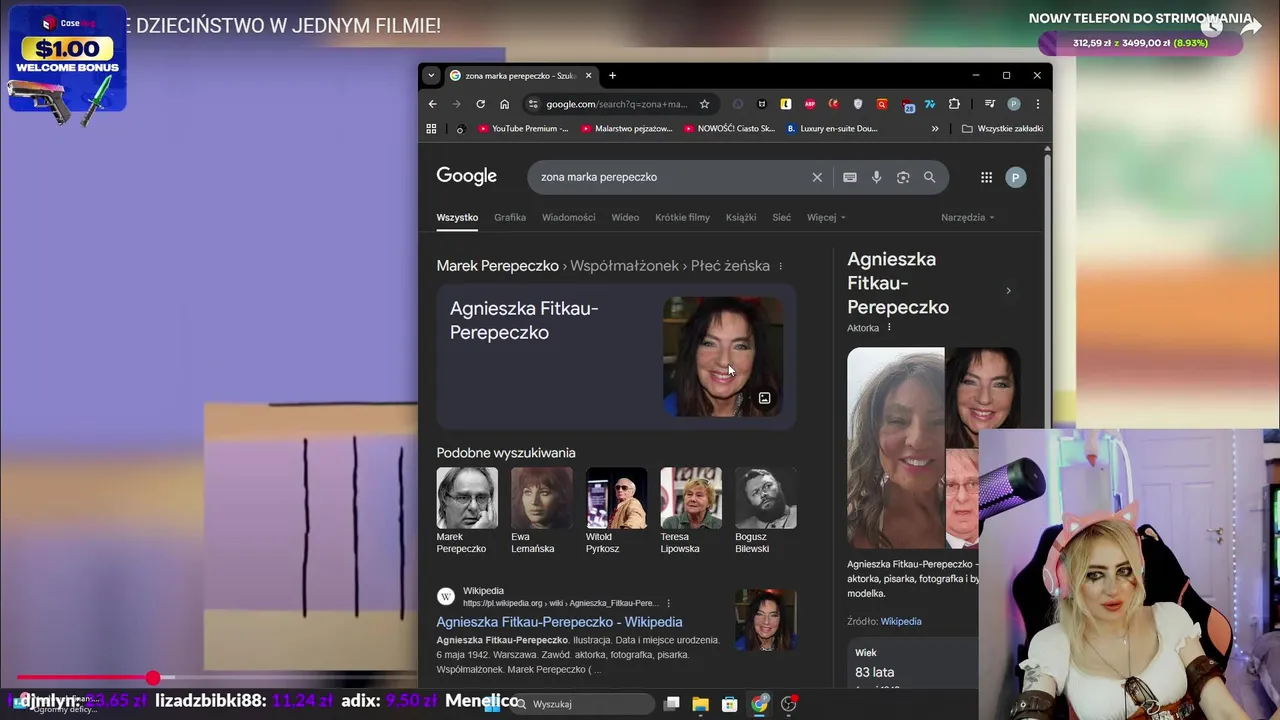Open the on-screen keyboard icon in search
The width and height of the screenshot is (1280, 720).
tap(850, 177)
